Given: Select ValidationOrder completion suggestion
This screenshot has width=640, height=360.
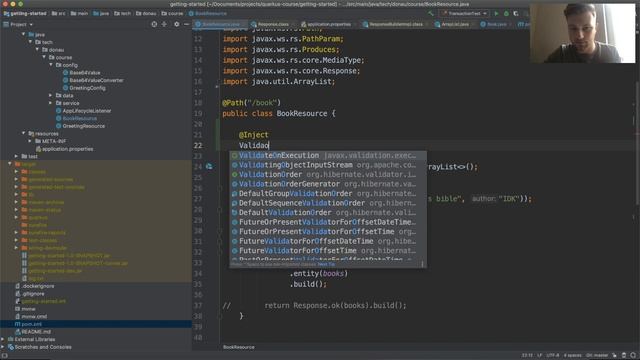Looking at the screenshot, I should 328,174.
